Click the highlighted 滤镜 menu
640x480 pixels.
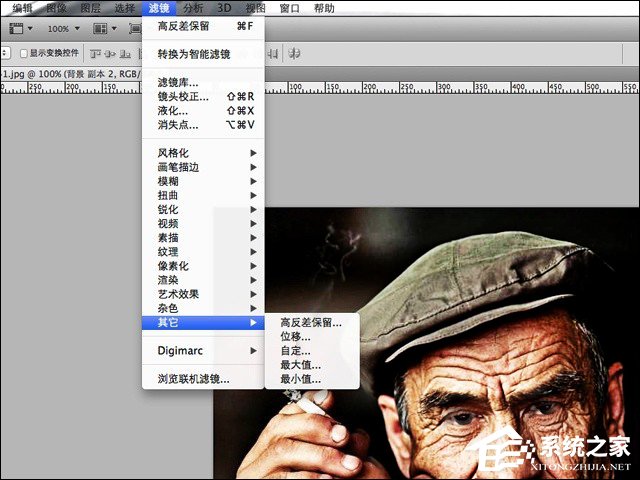tap(159, 8)
